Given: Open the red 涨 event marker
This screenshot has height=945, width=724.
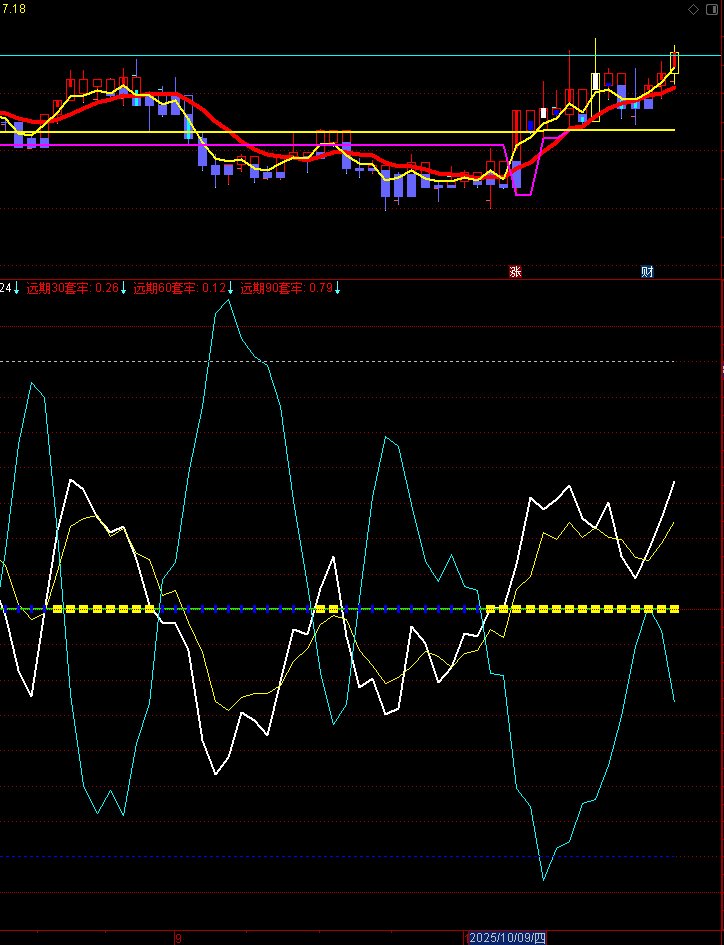Looking at the screenshot, I should 515,272.
